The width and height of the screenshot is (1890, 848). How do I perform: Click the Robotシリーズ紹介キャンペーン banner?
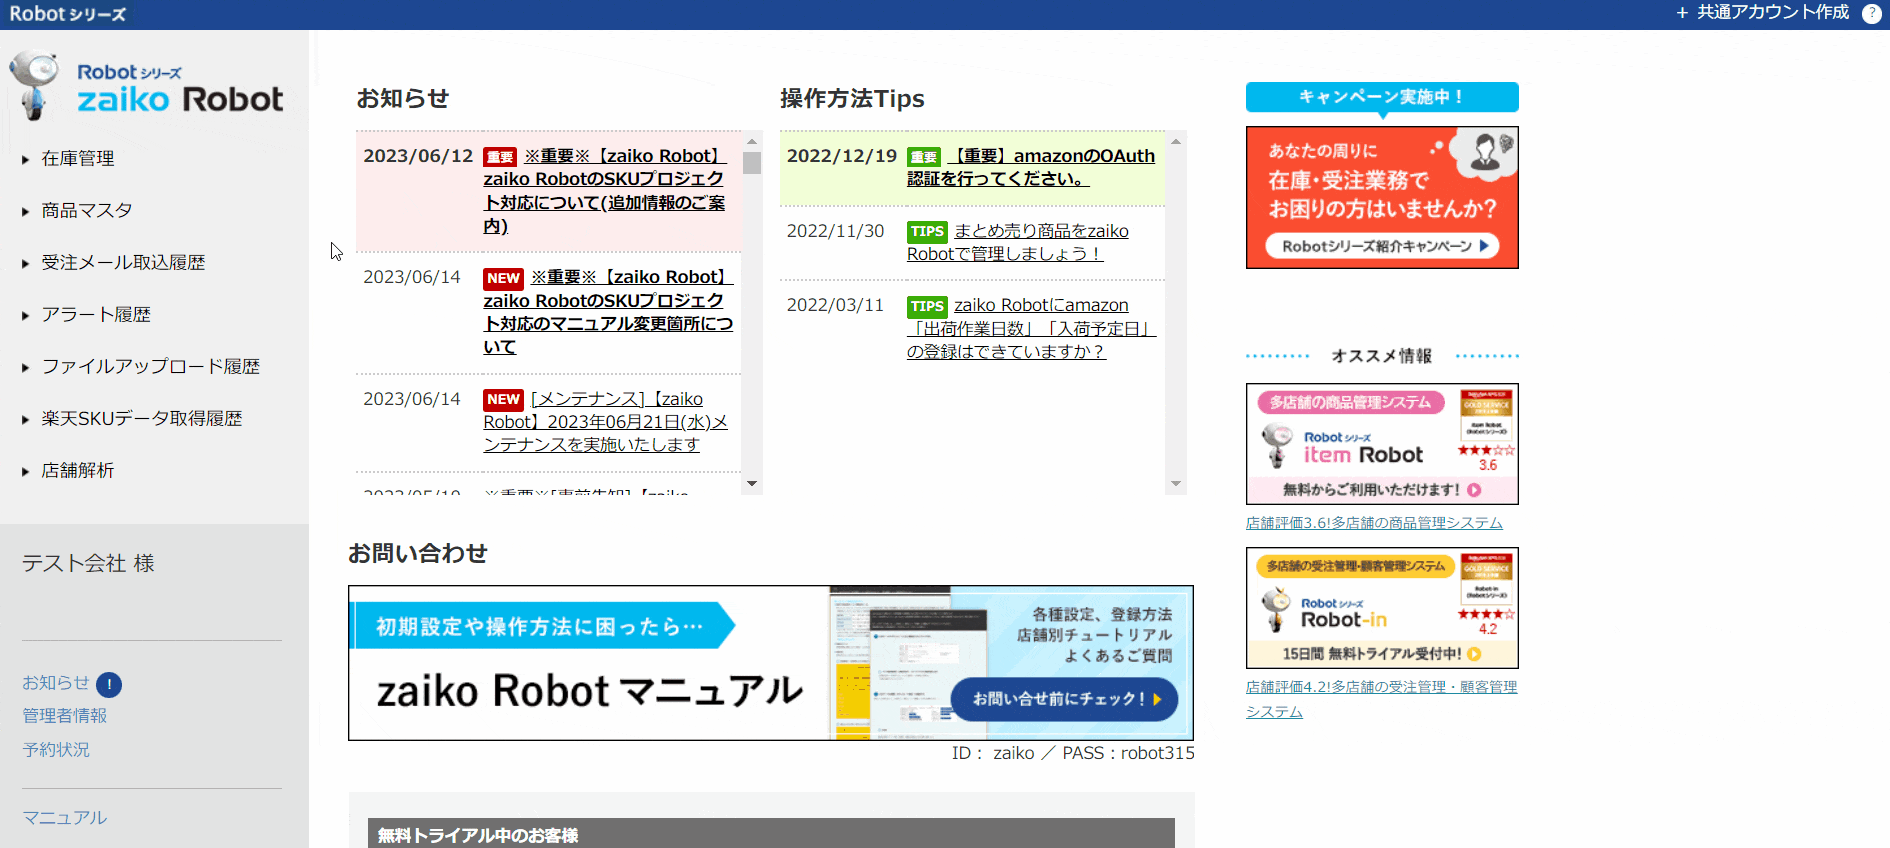point(1382,197)
